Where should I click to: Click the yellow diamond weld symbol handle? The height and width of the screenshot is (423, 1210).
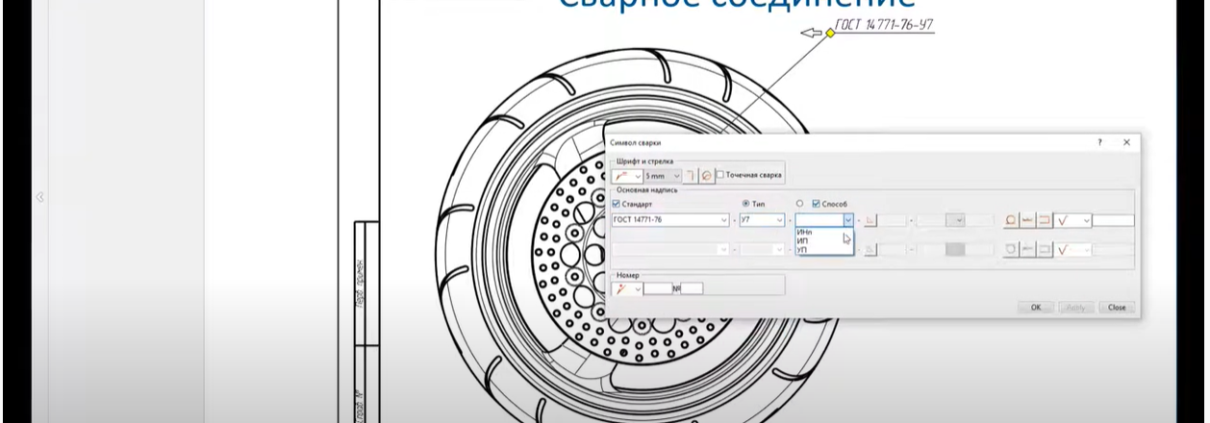pos(829,36)
